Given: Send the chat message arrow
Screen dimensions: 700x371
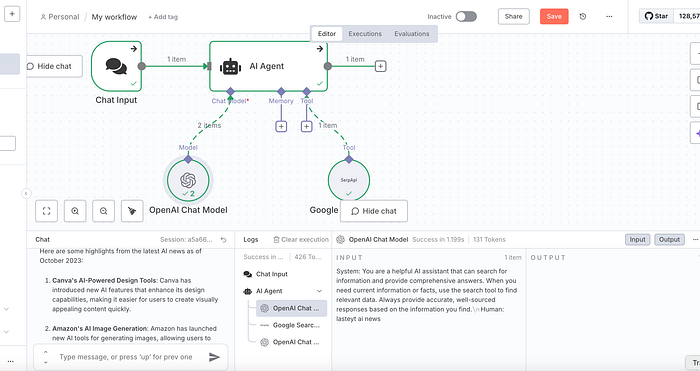Looking at the screenshot, I should (x=214, y=357).
